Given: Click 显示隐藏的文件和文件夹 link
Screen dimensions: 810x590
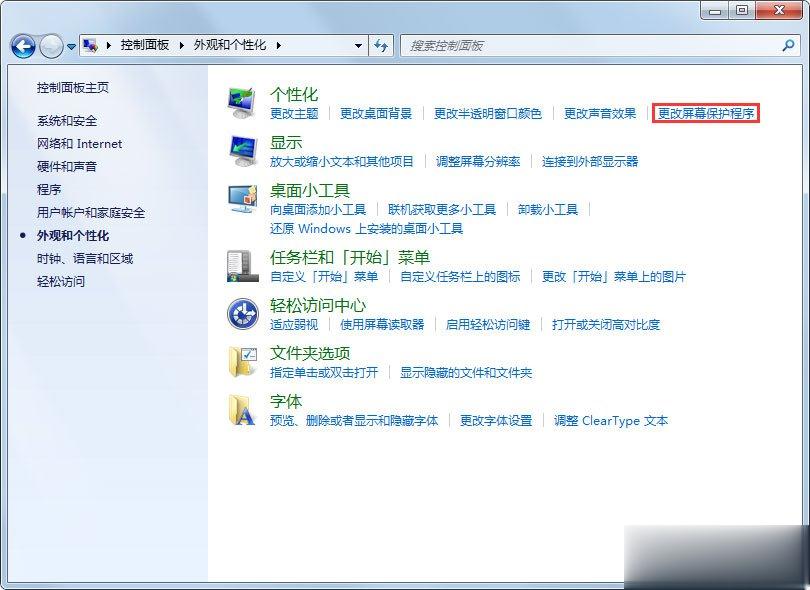Looking at the screenshot, I should point(465,372).
